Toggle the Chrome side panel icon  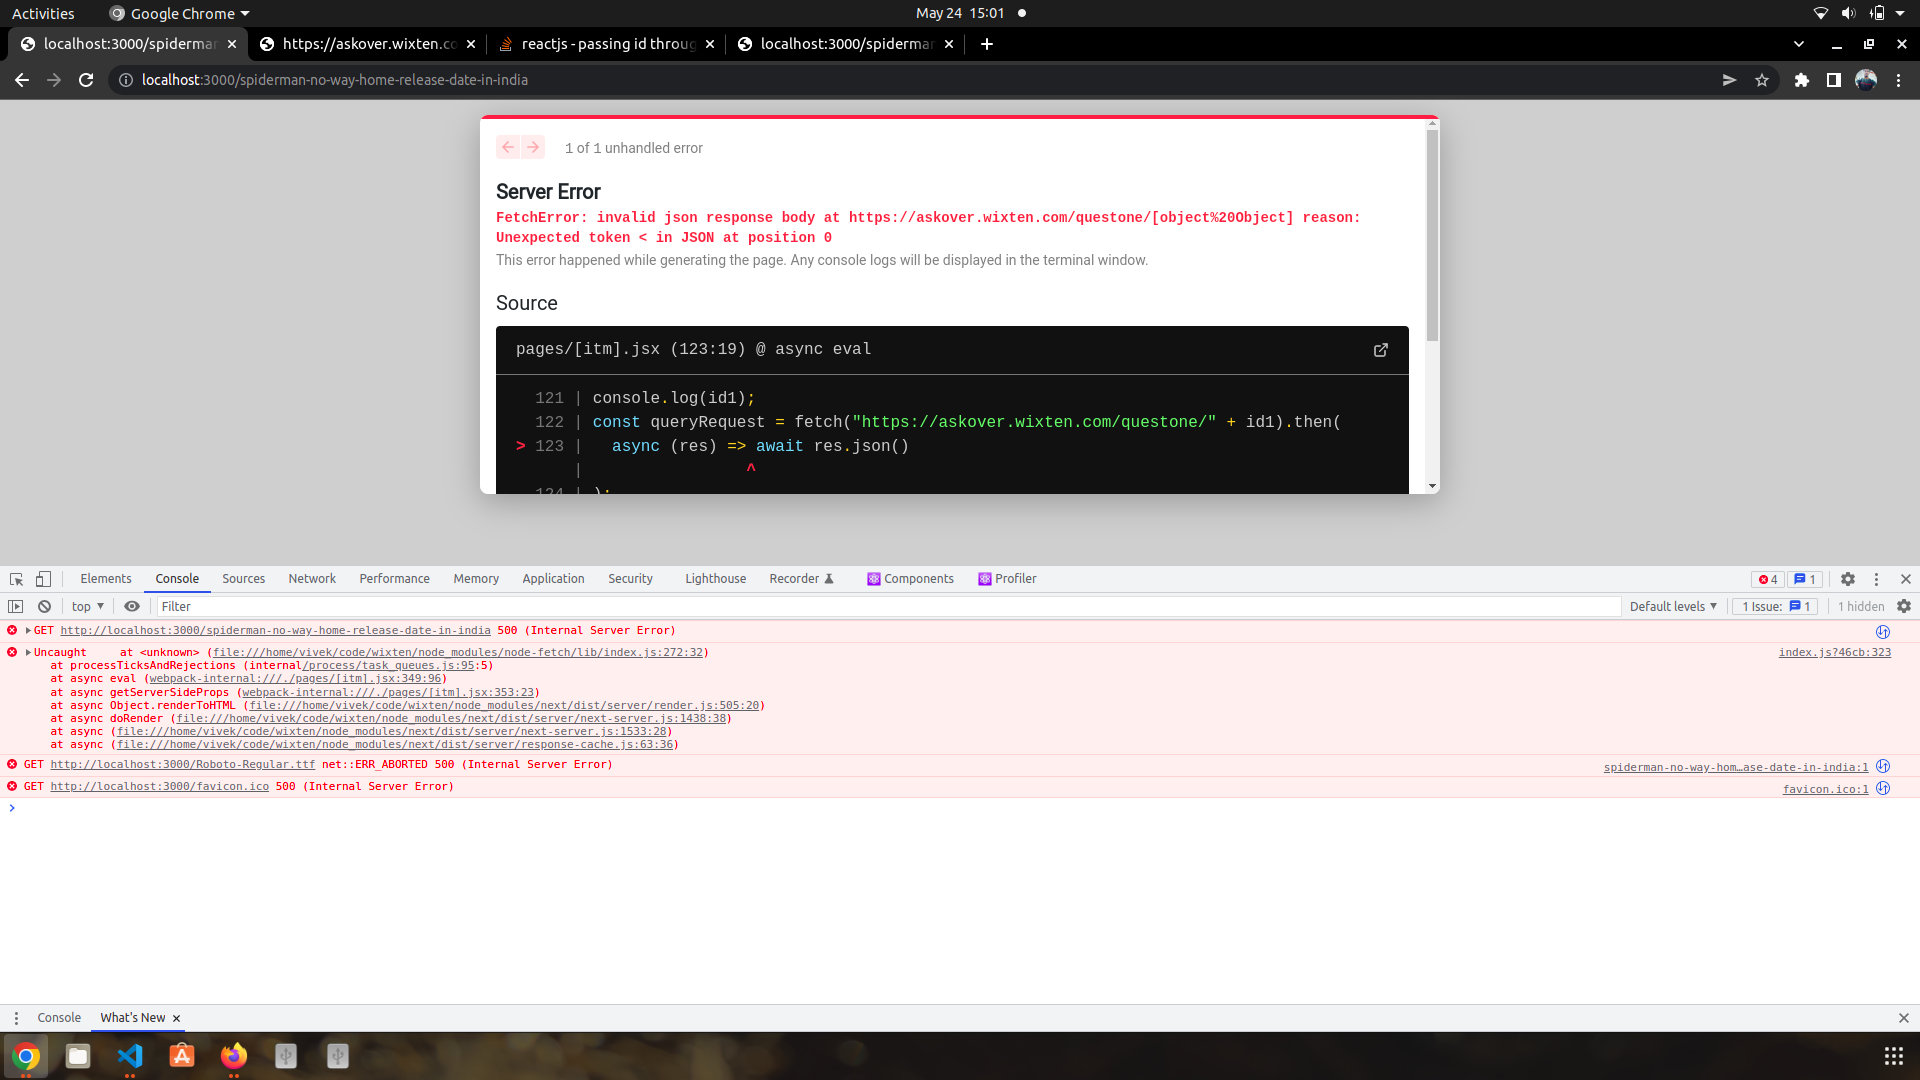tap(1834, 80)
